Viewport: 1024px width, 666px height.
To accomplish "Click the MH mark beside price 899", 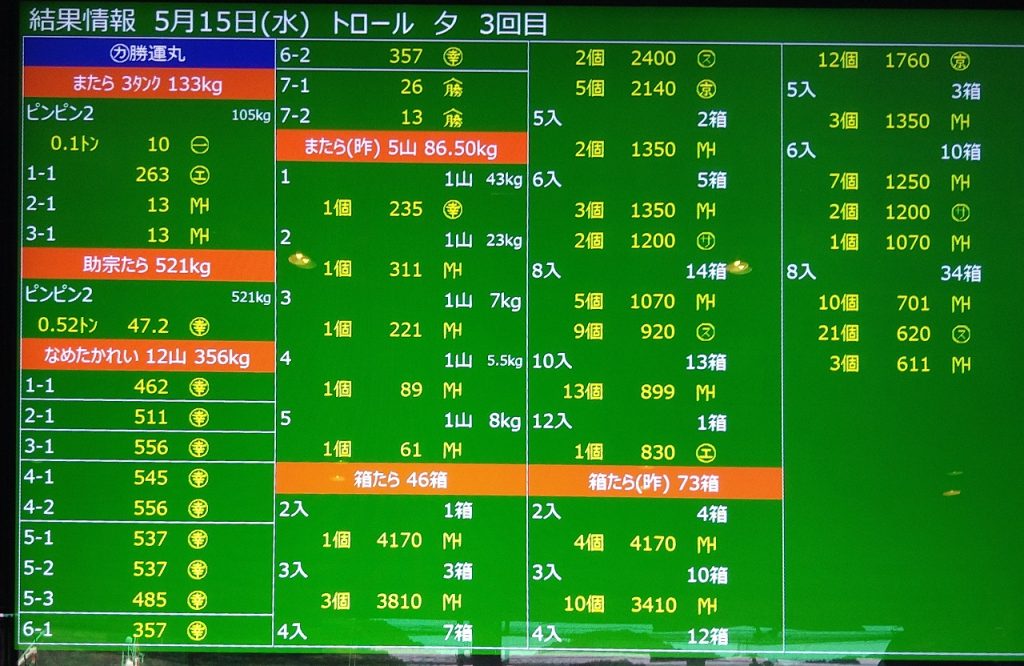I will pos(705,392).
